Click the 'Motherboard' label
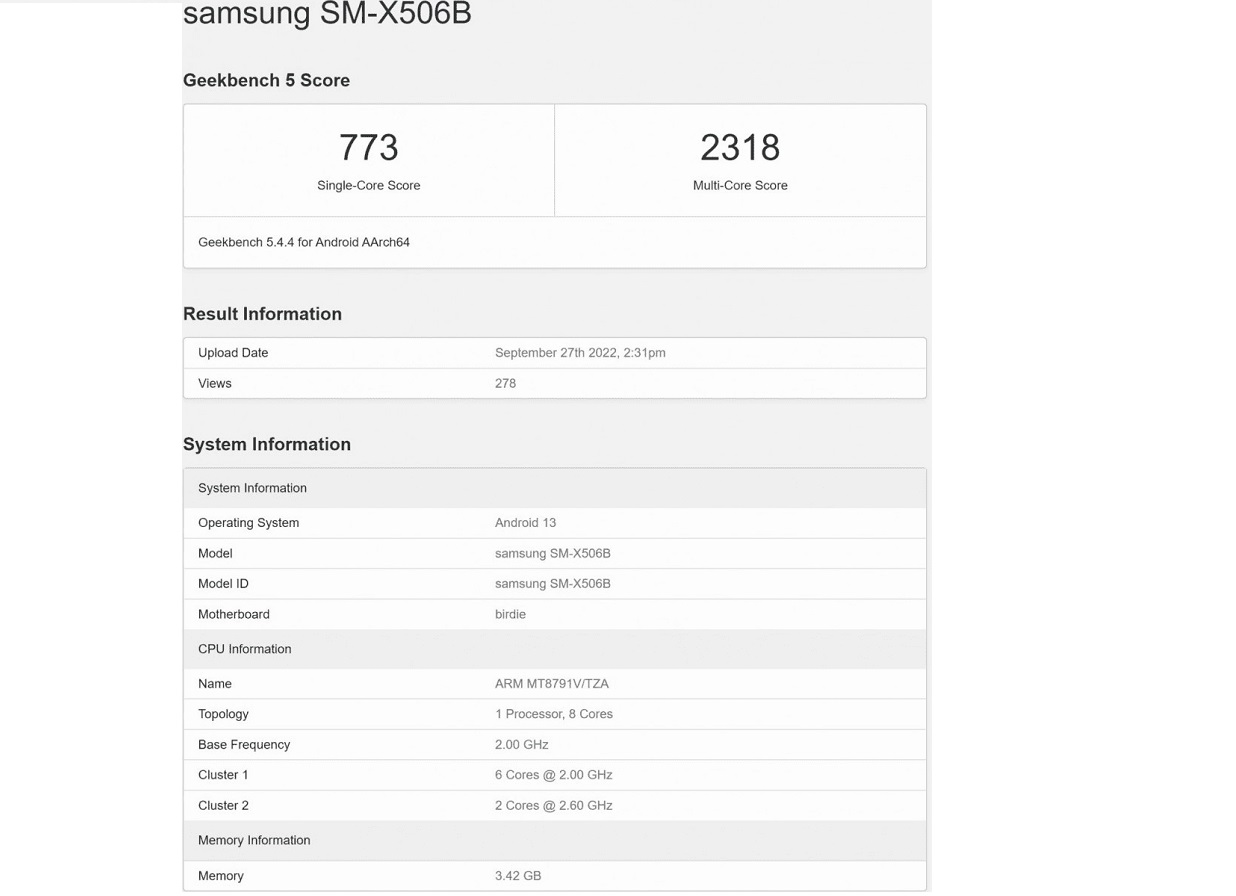 pyautogui.click(x=234, y=614)
